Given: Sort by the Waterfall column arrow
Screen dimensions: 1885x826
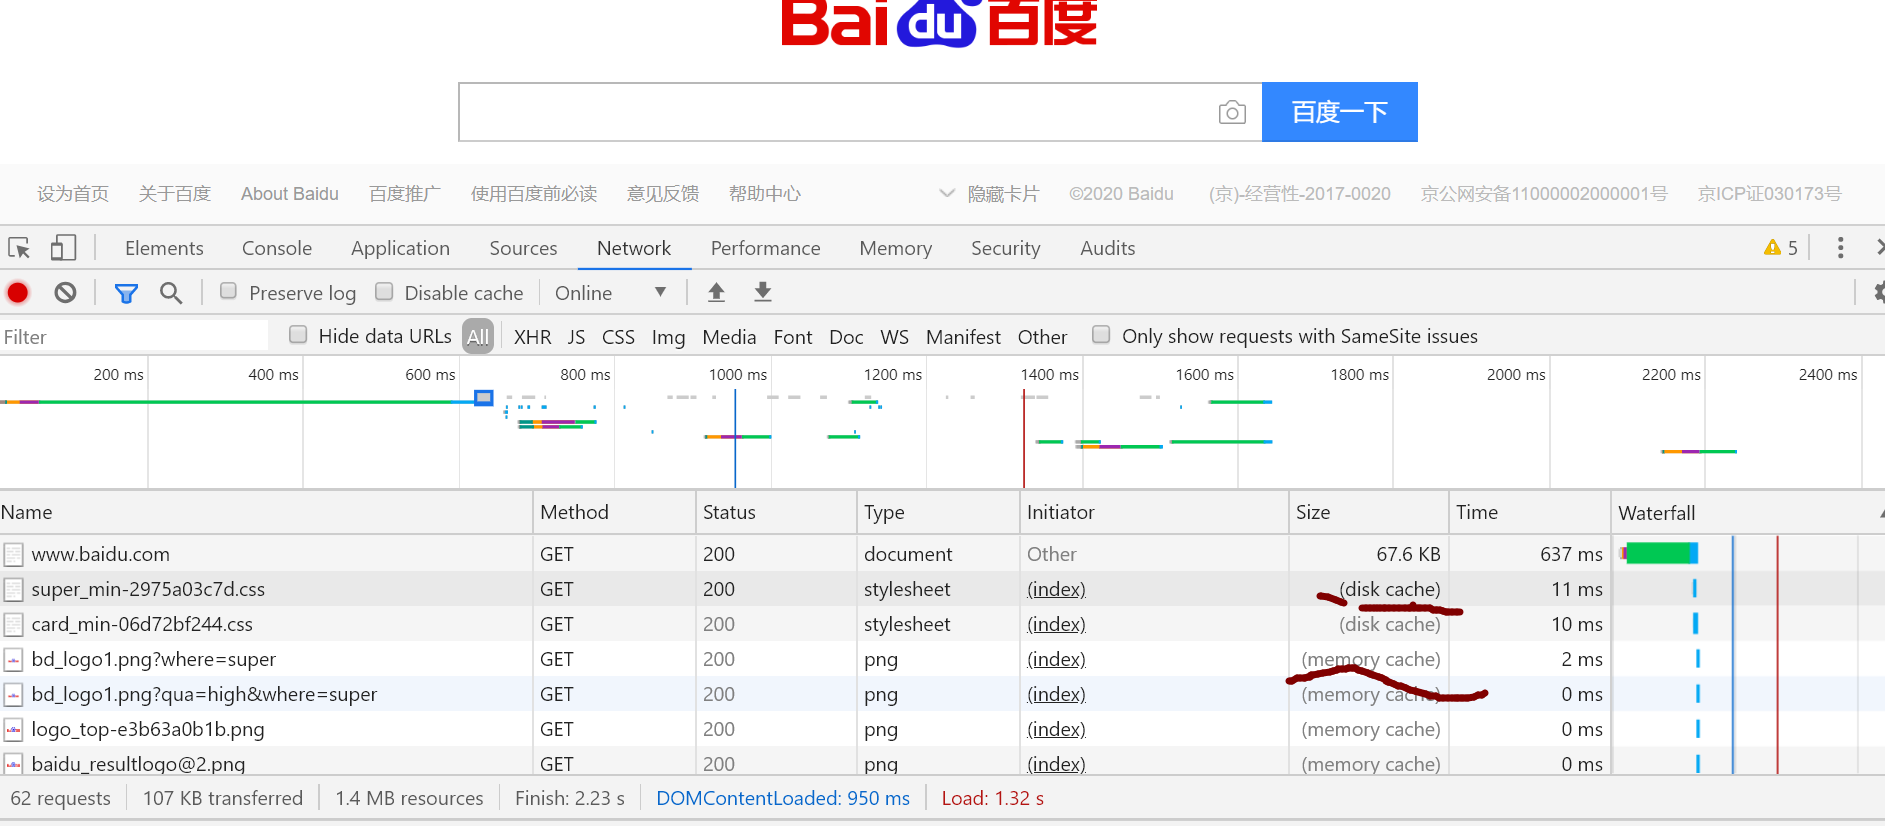Looking at the screenshot, I should 1880,513.
